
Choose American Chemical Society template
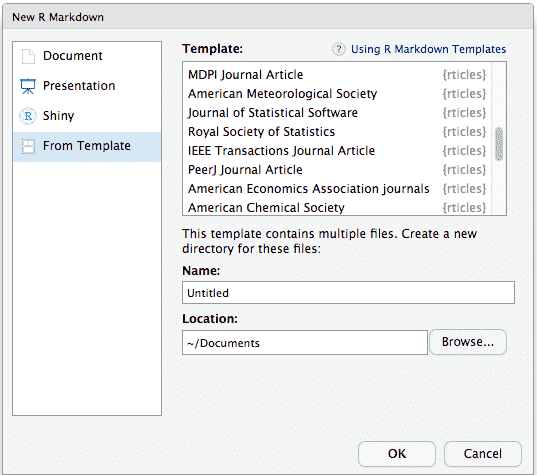(337, 207)
